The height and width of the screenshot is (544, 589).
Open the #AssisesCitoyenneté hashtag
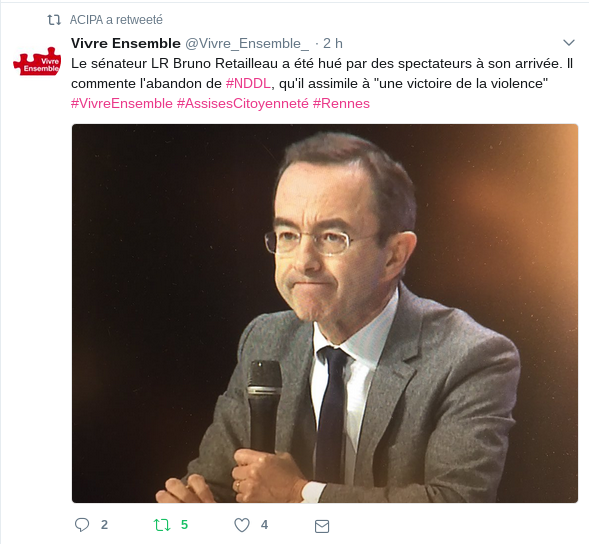point(243,103)
